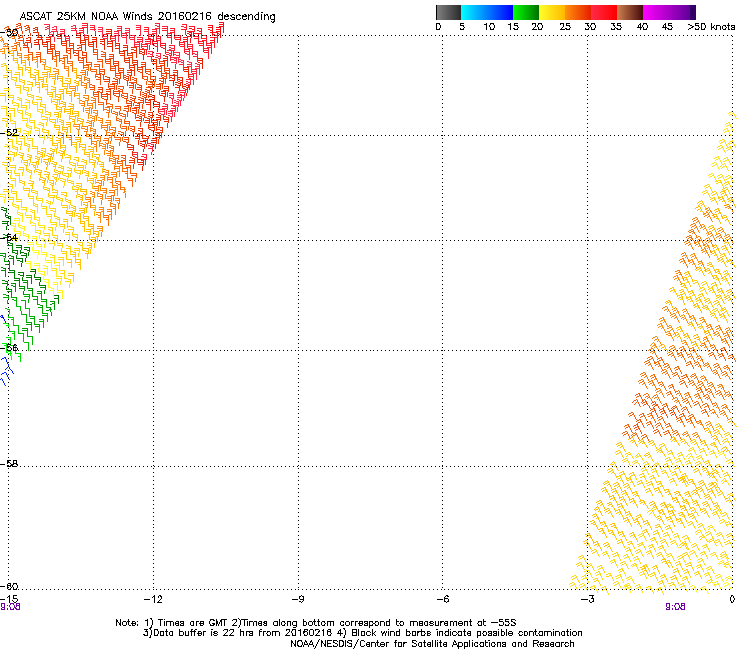The image size is (740, 650).
Task: Click the 'Times are GMT' note line
Action: coord(316,623)
